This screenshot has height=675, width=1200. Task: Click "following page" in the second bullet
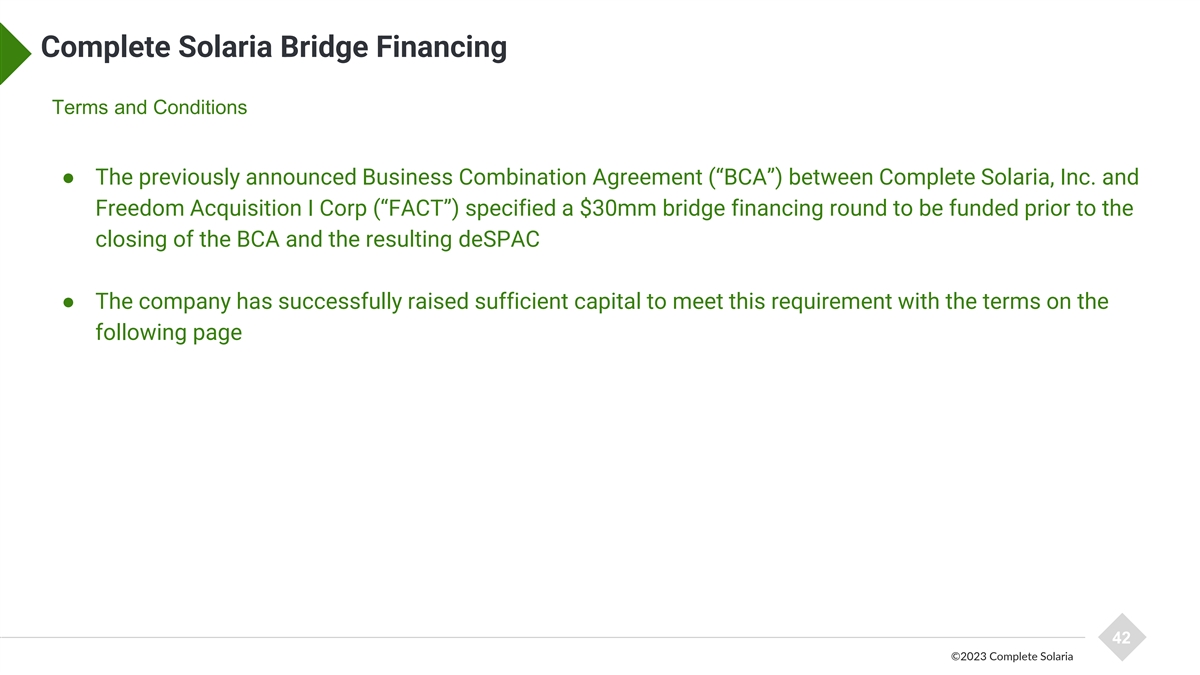coord(168,332)
